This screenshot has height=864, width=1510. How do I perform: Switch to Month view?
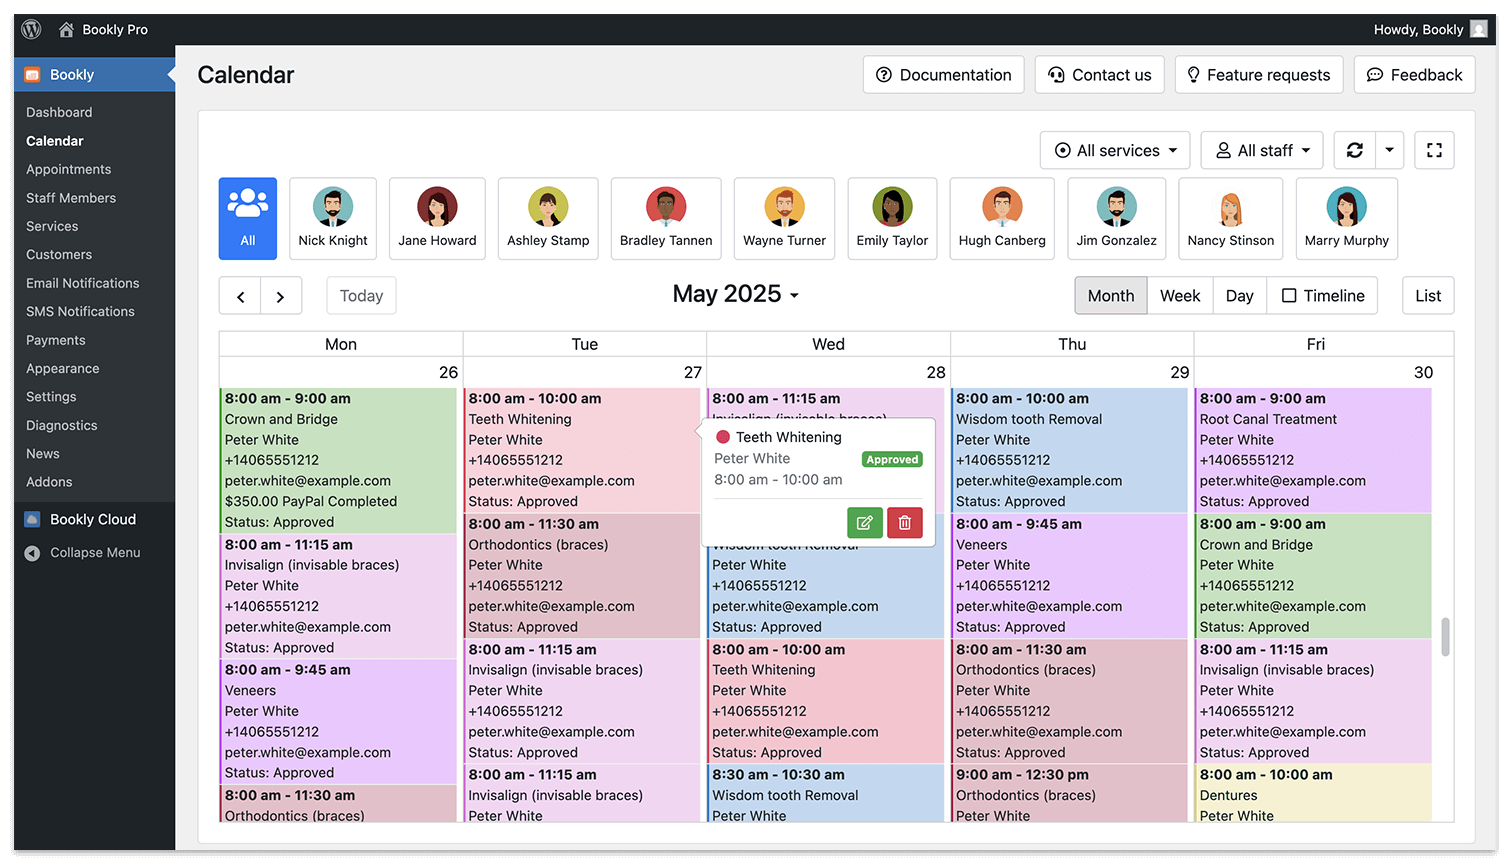[x=1111, y=296]
